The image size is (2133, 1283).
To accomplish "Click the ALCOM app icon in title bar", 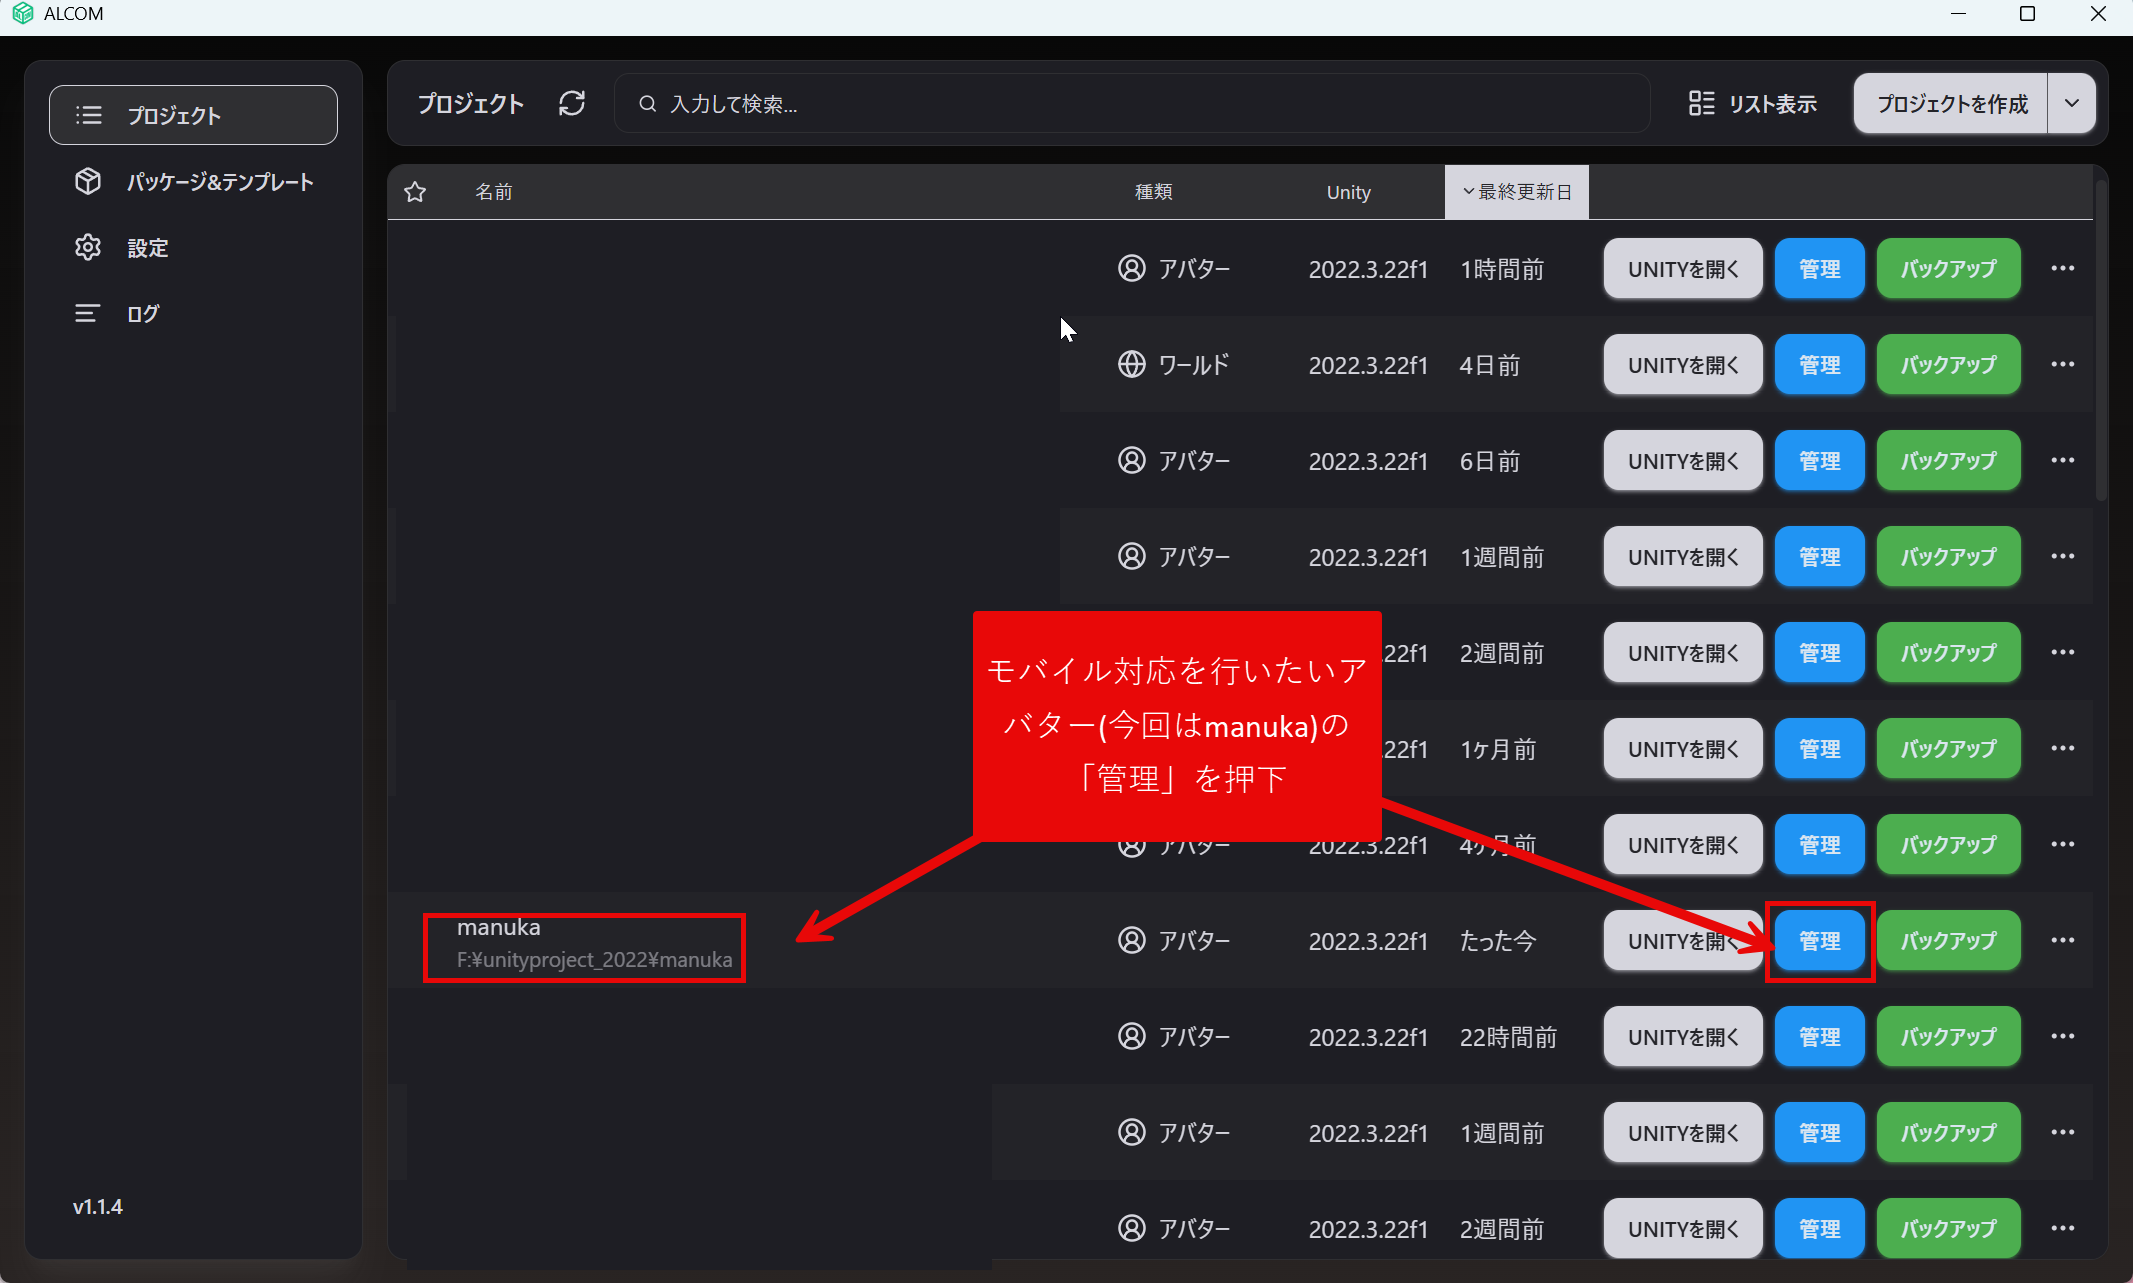I will point(22,14).
